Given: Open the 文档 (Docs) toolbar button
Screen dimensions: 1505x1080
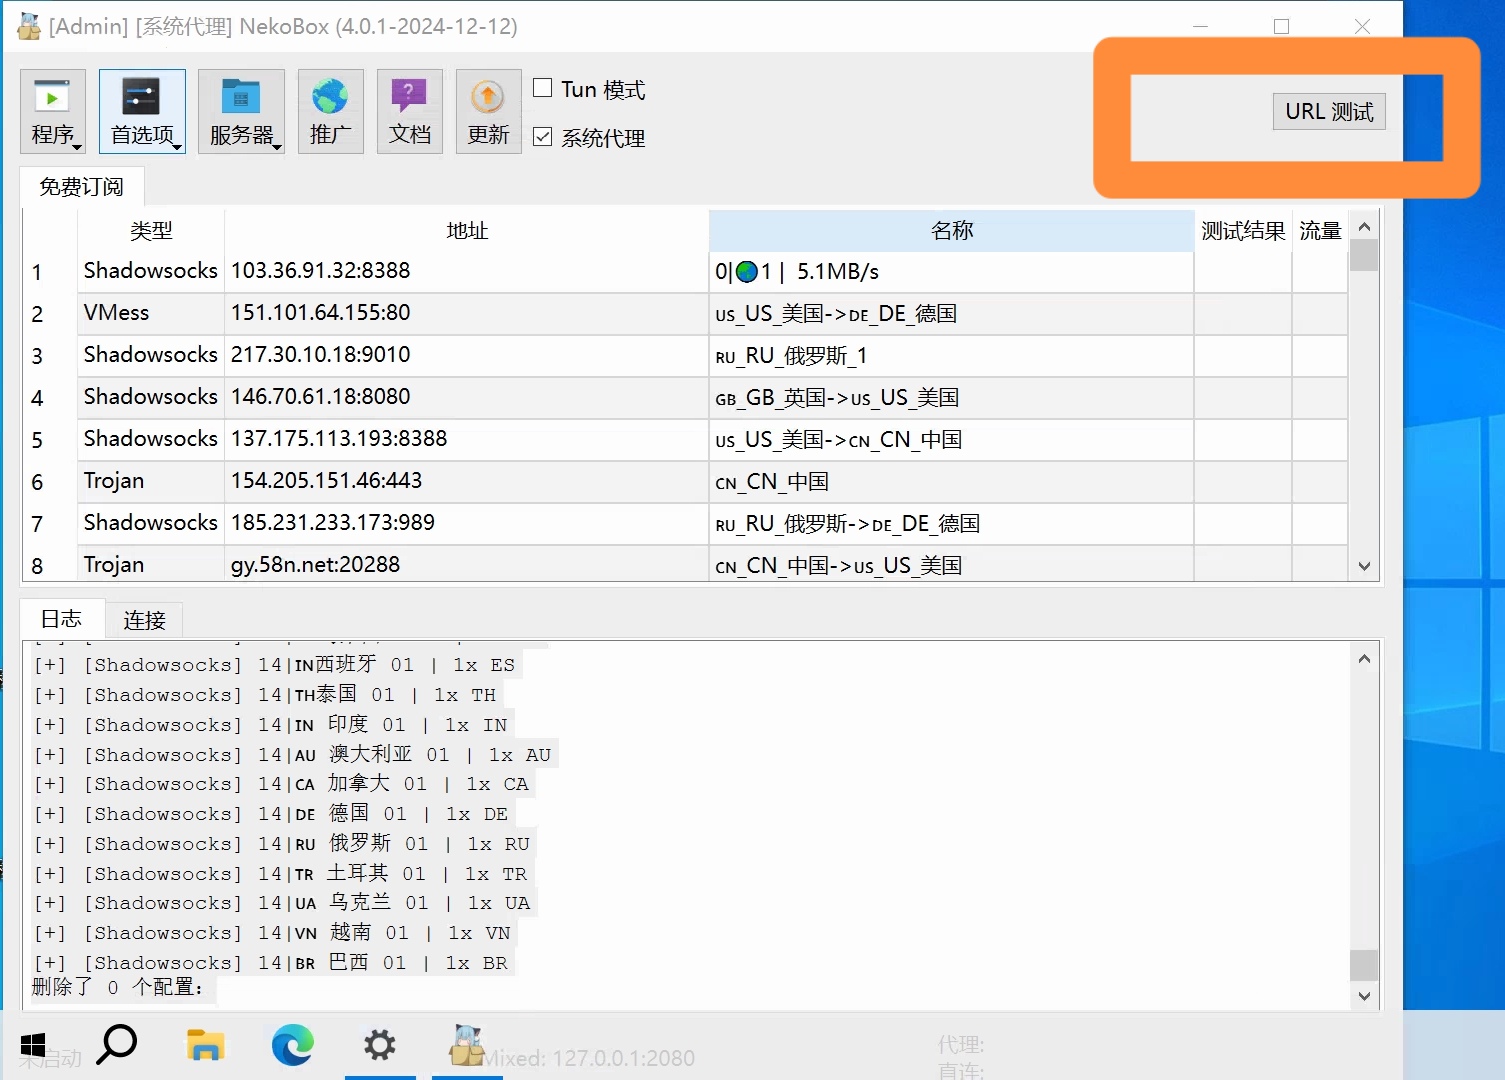Looking at the screenshot, I should [x=409, y=111].
